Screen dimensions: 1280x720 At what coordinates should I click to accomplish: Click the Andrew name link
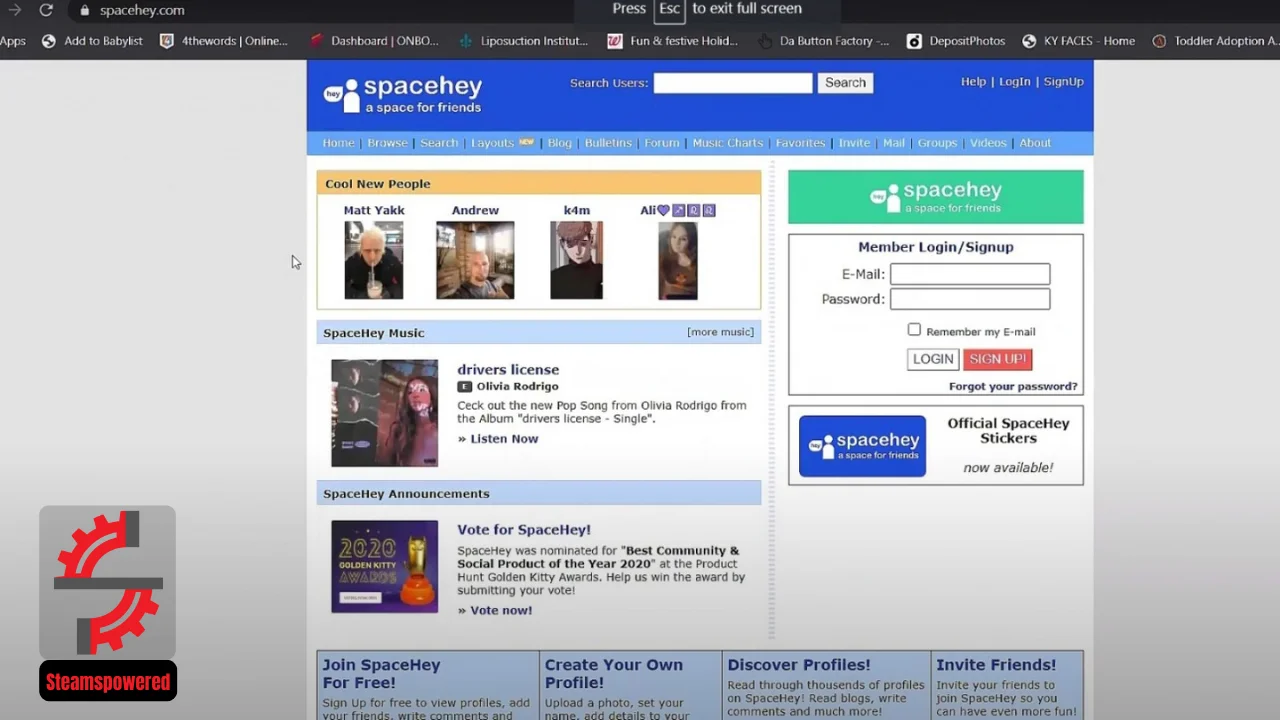click(475, 211)
